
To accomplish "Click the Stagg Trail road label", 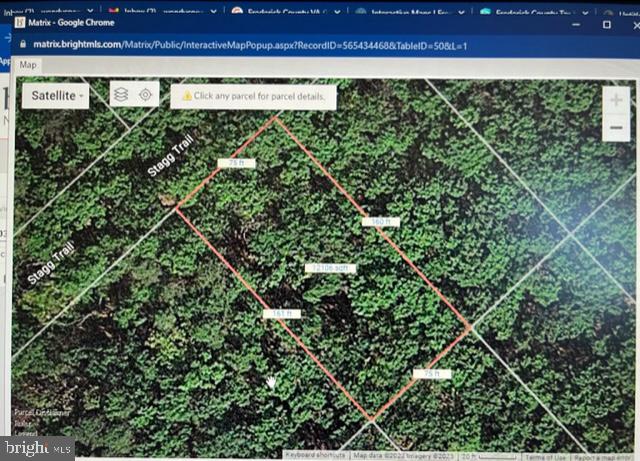I will (174, 156).
